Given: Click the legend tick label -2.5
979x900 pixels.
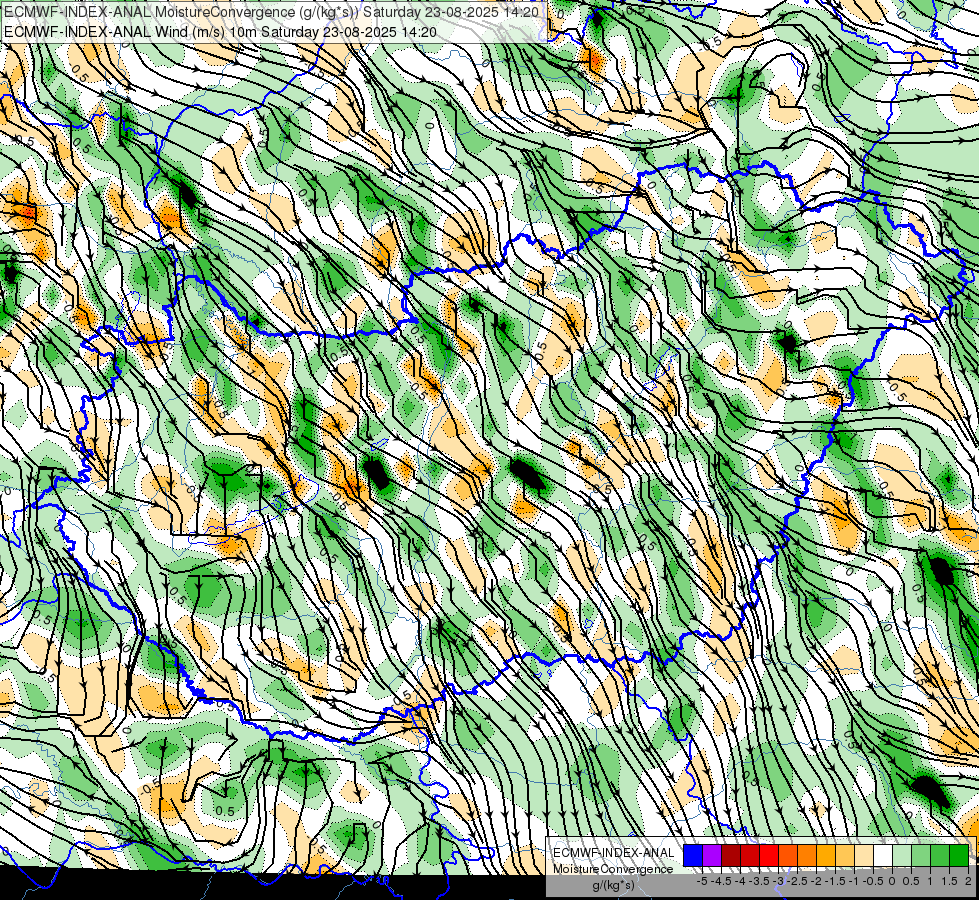Looking at the screenshot, I should (x=797, y=881).
